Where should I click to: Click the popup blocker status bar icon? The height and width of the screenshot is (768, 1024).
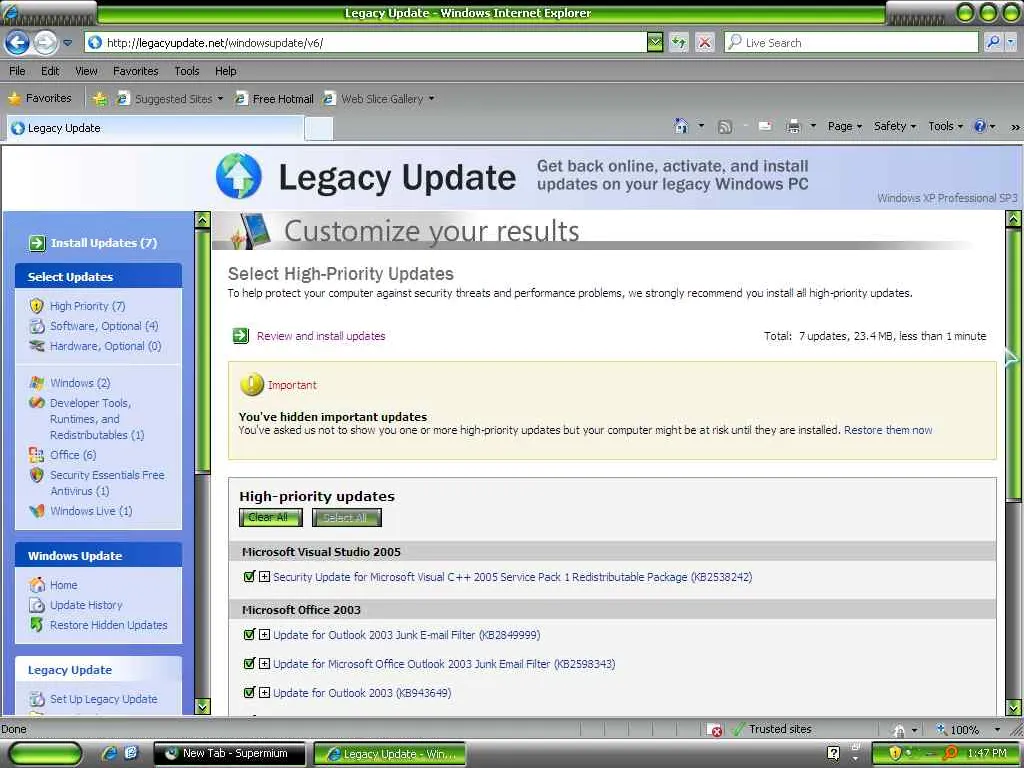point(714,729)
